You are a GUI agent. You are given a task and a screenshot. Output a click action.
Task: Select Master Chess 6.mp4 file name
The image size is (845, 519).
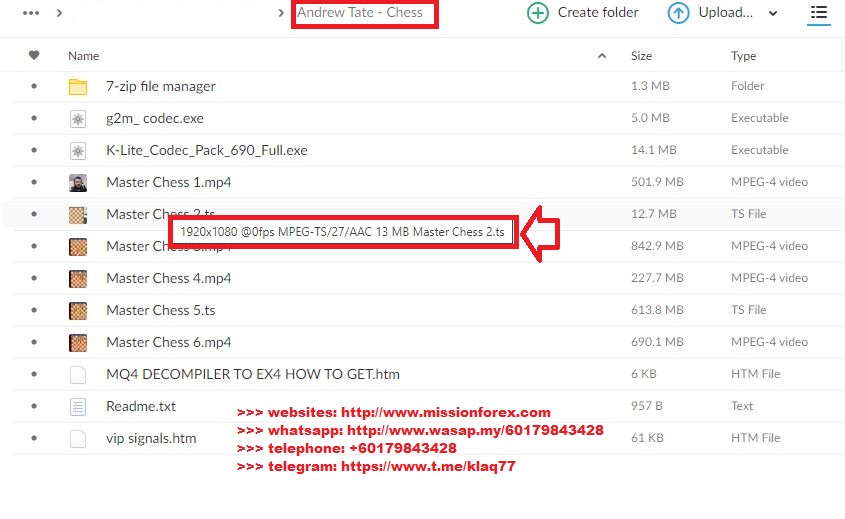pyautogui.click(x=169, y=342)
